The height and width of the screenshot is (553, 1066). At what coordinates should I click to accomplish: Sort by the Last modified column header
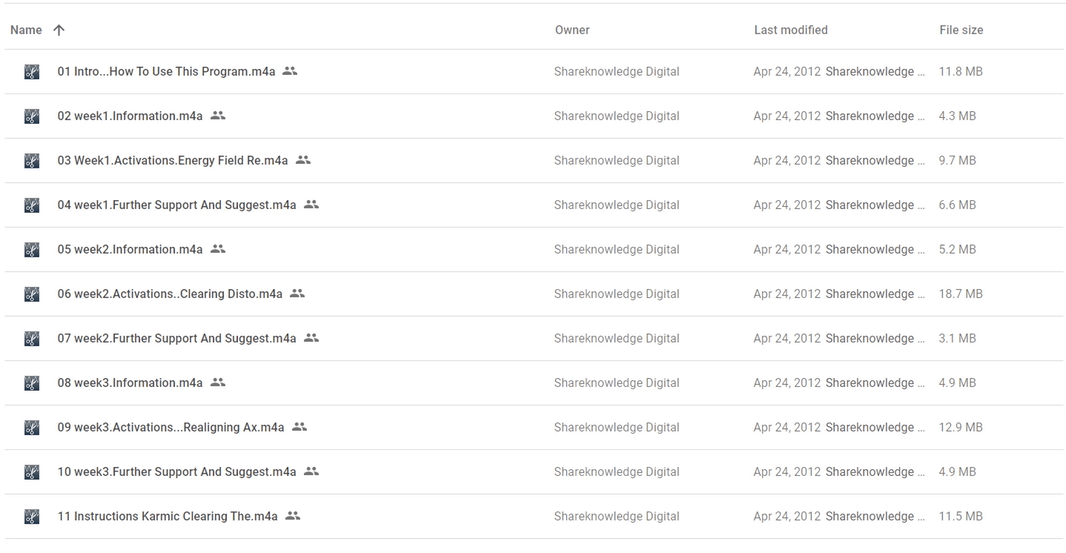[791, 30]
